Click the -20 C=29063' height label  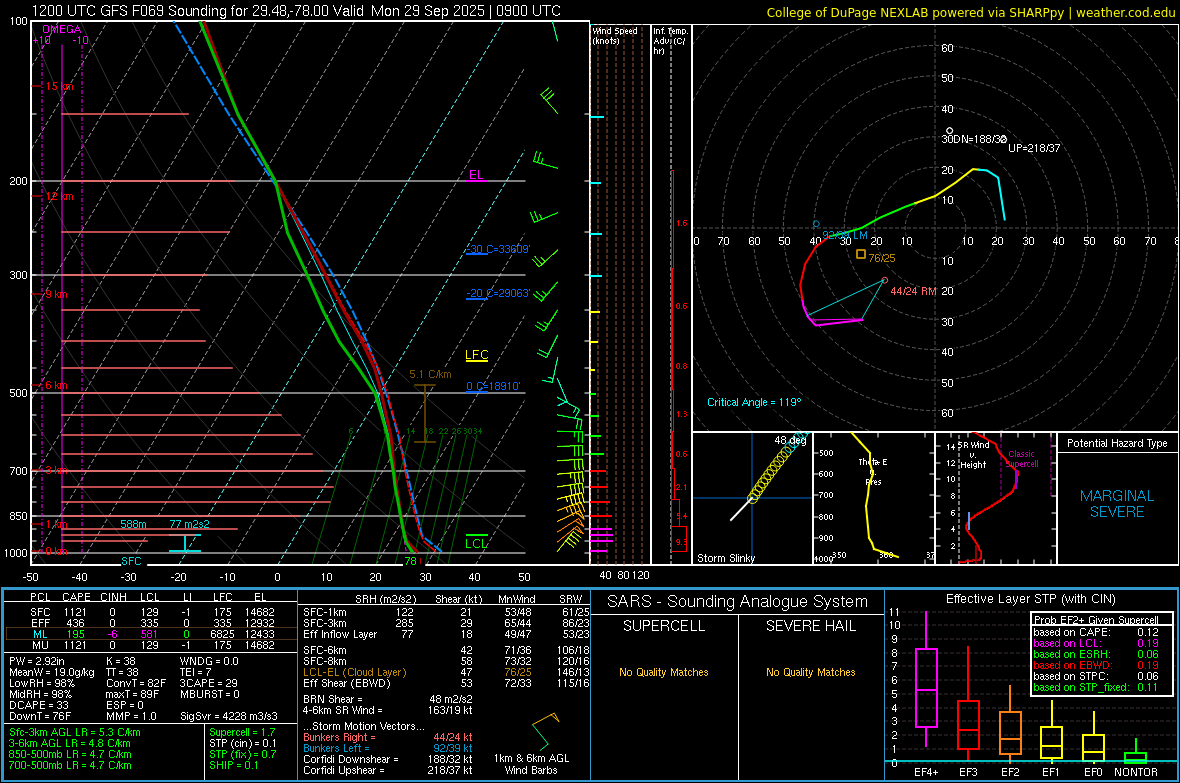click(x=498, y=293)
